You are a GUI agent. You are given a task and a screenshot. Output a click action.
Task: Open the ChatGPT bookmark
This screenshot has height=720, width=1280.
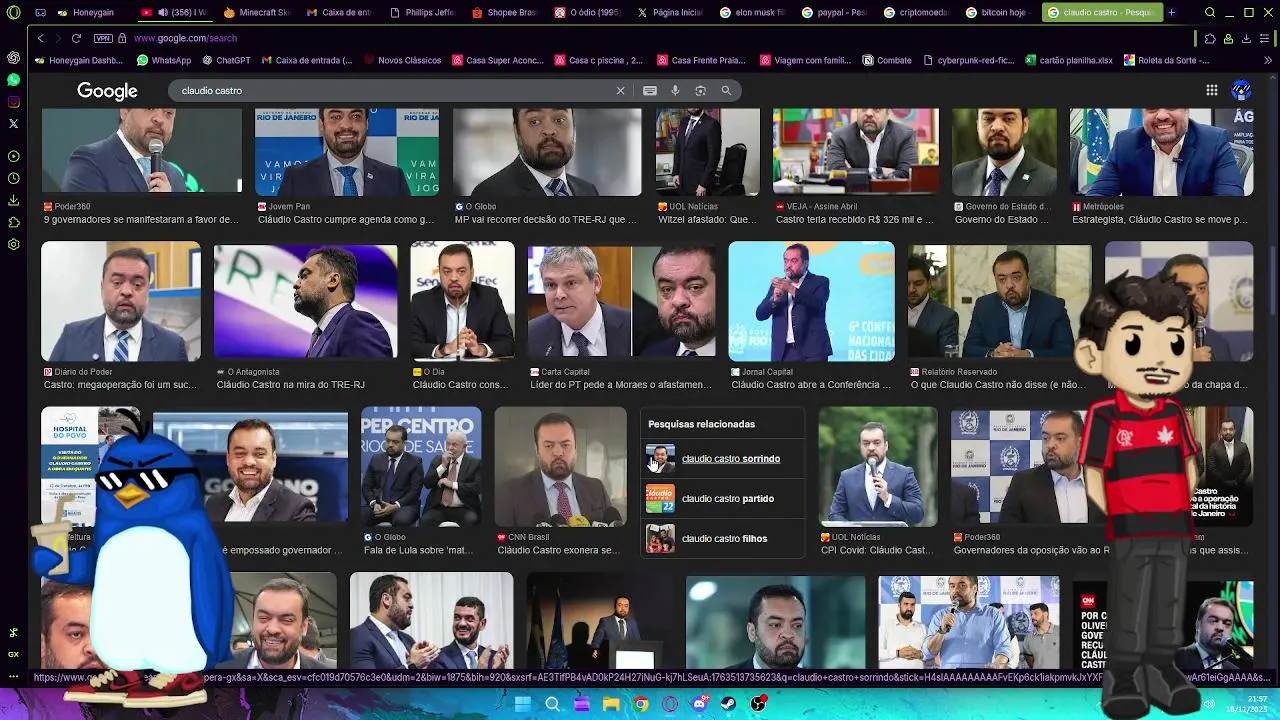[x=225, y=60]
